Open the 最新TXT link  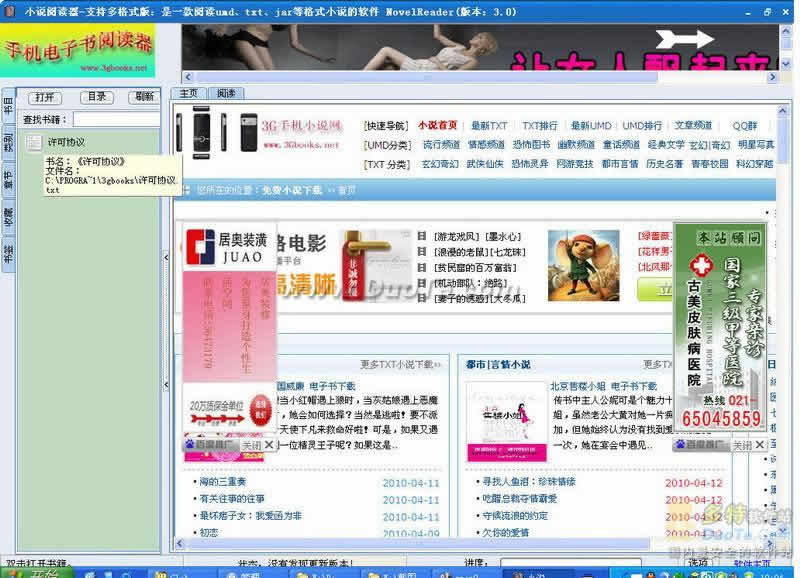tap(489, 125)
